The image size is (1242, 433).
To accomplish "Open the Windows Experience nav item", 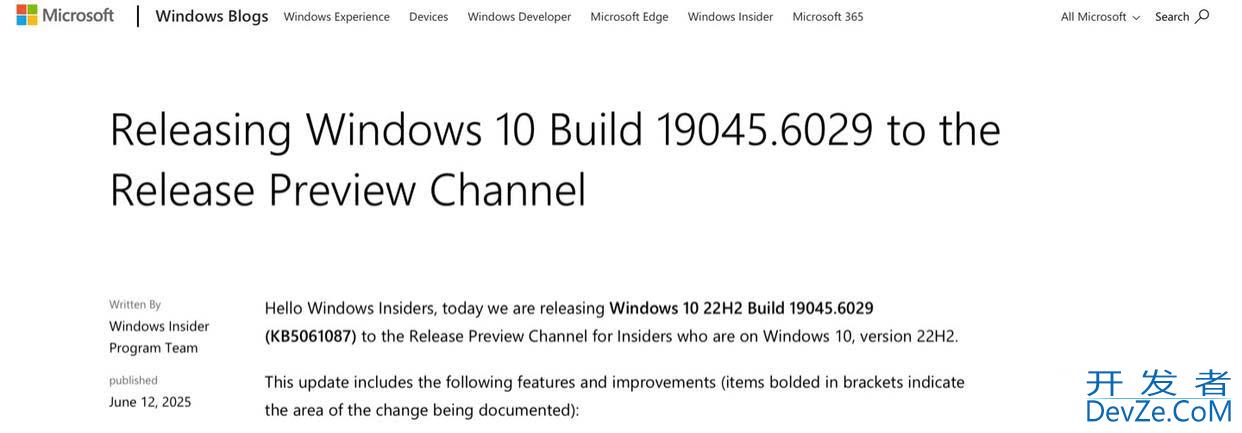I will click(x=336, y=17).
